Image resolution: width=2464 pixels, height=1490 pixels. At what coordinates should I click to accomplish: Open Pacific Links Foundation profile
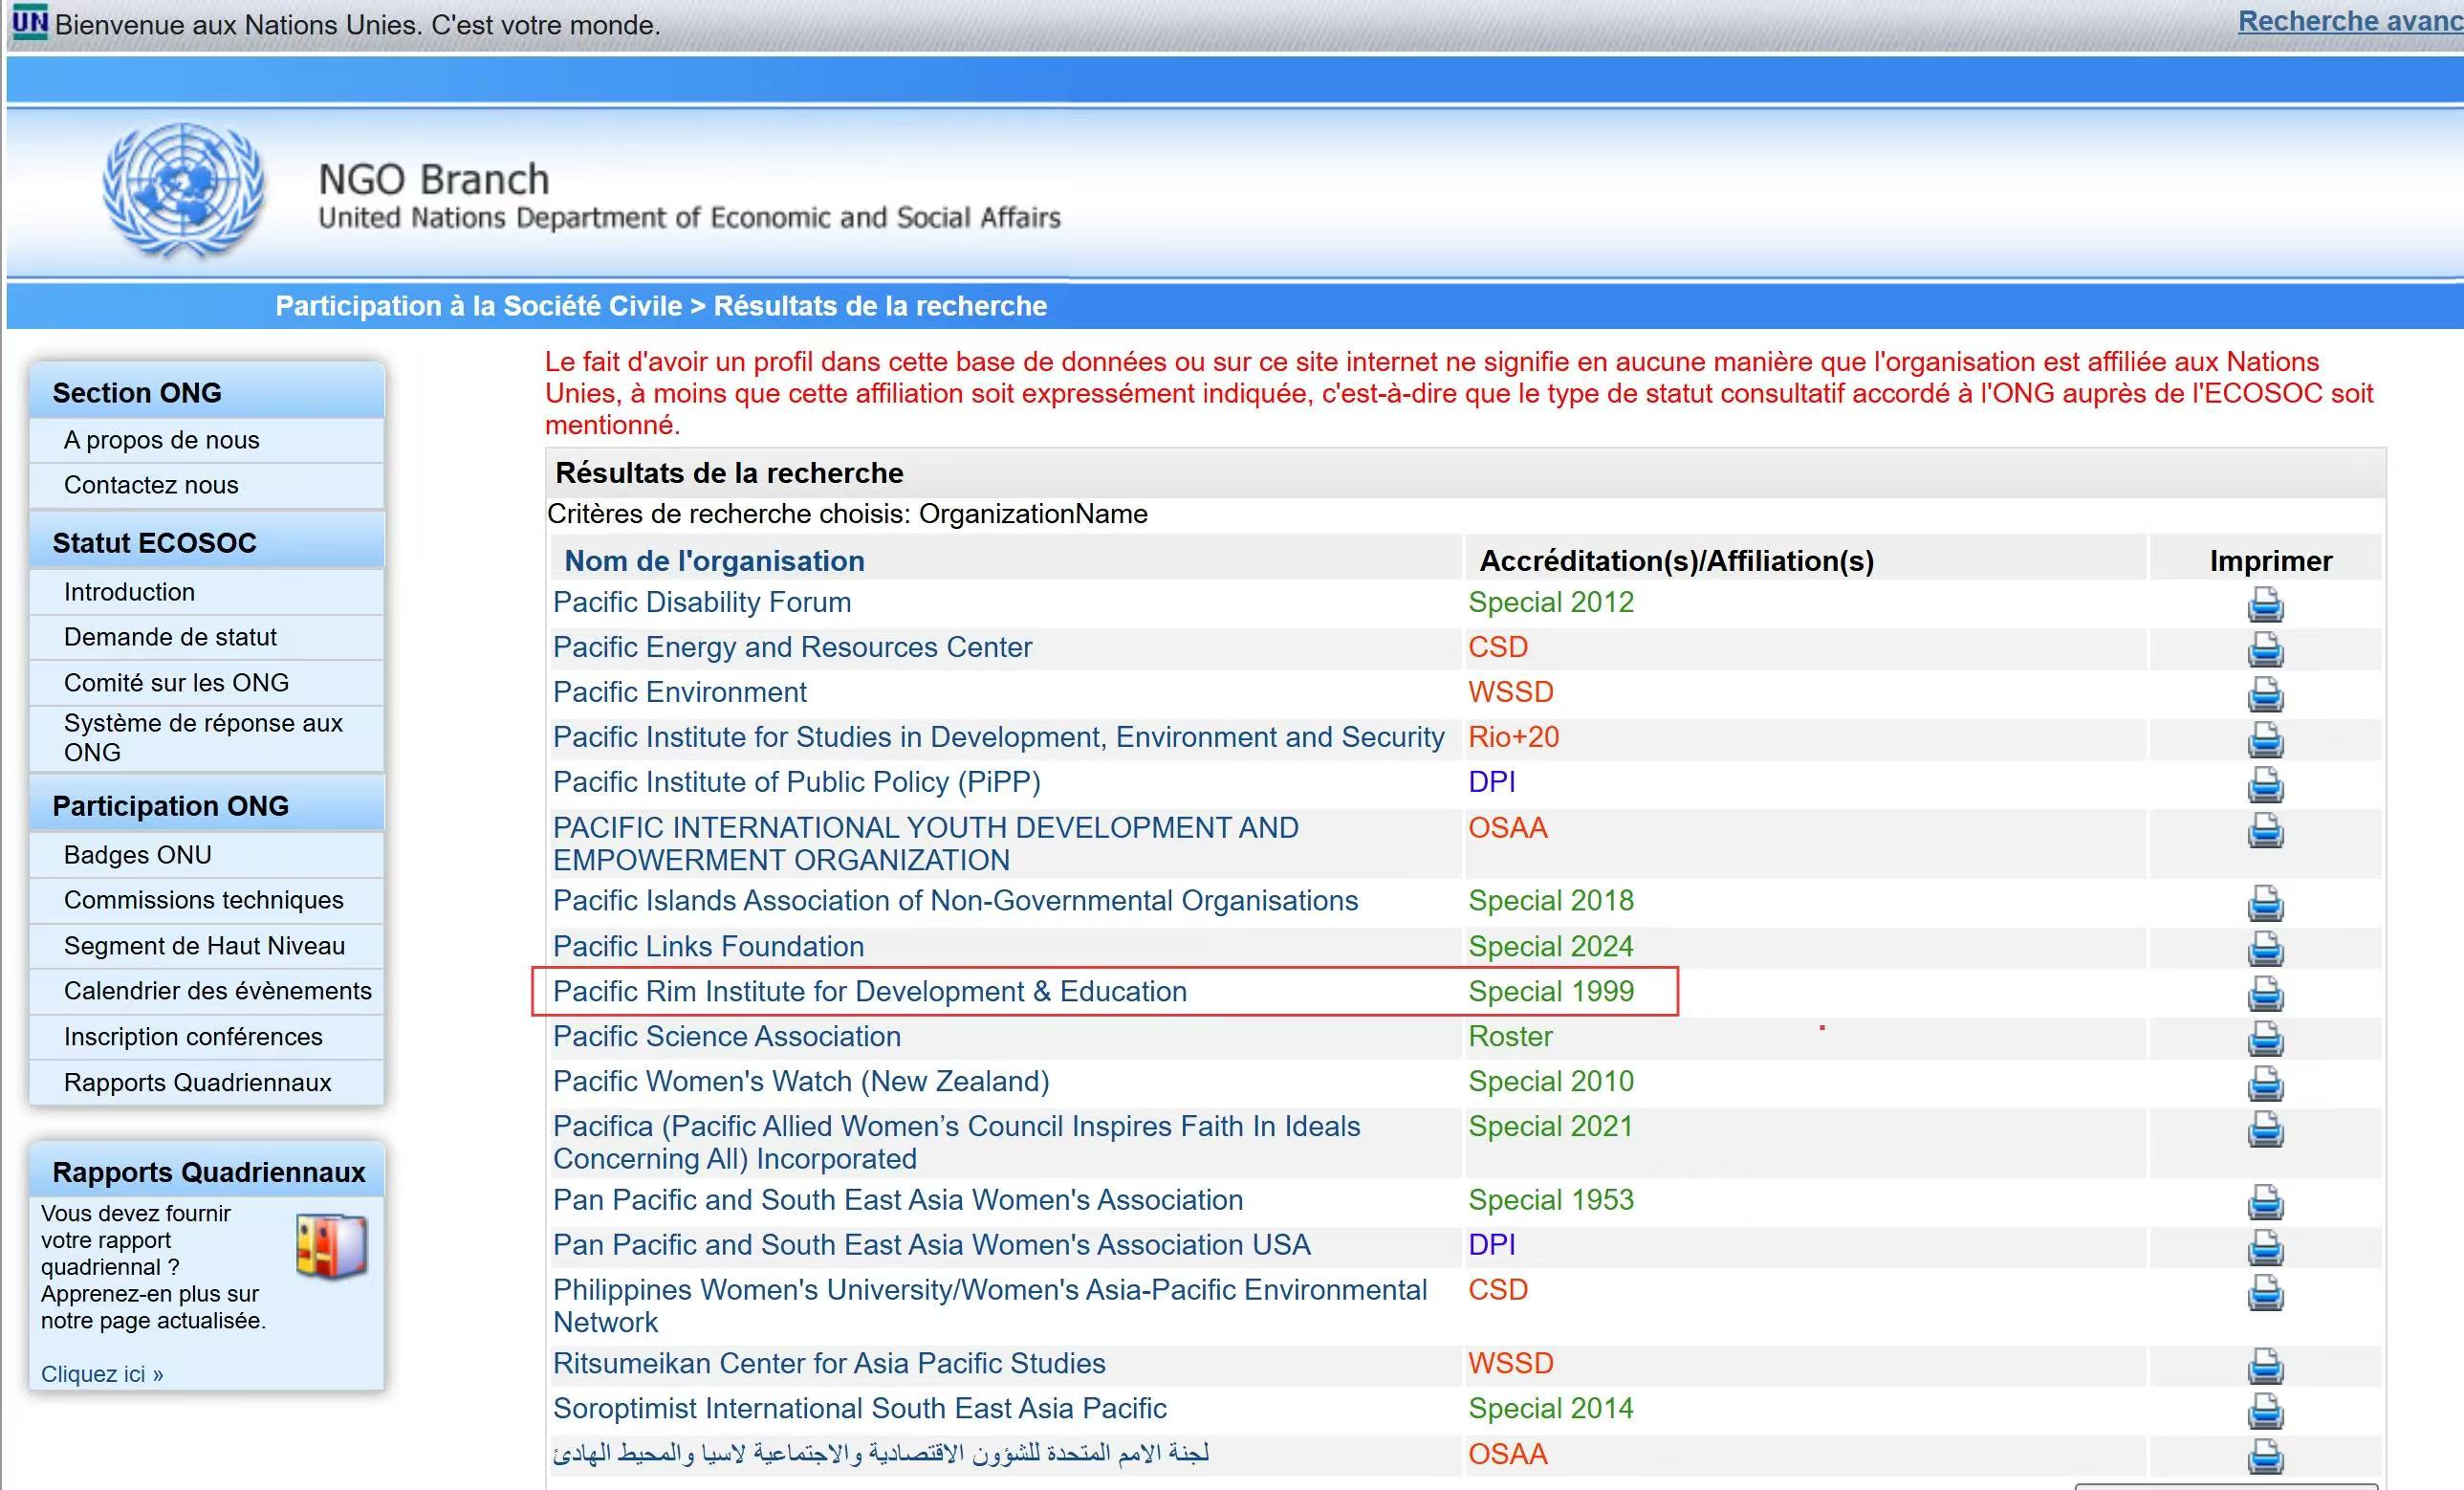pyautogui.click(x=708, y=946)
